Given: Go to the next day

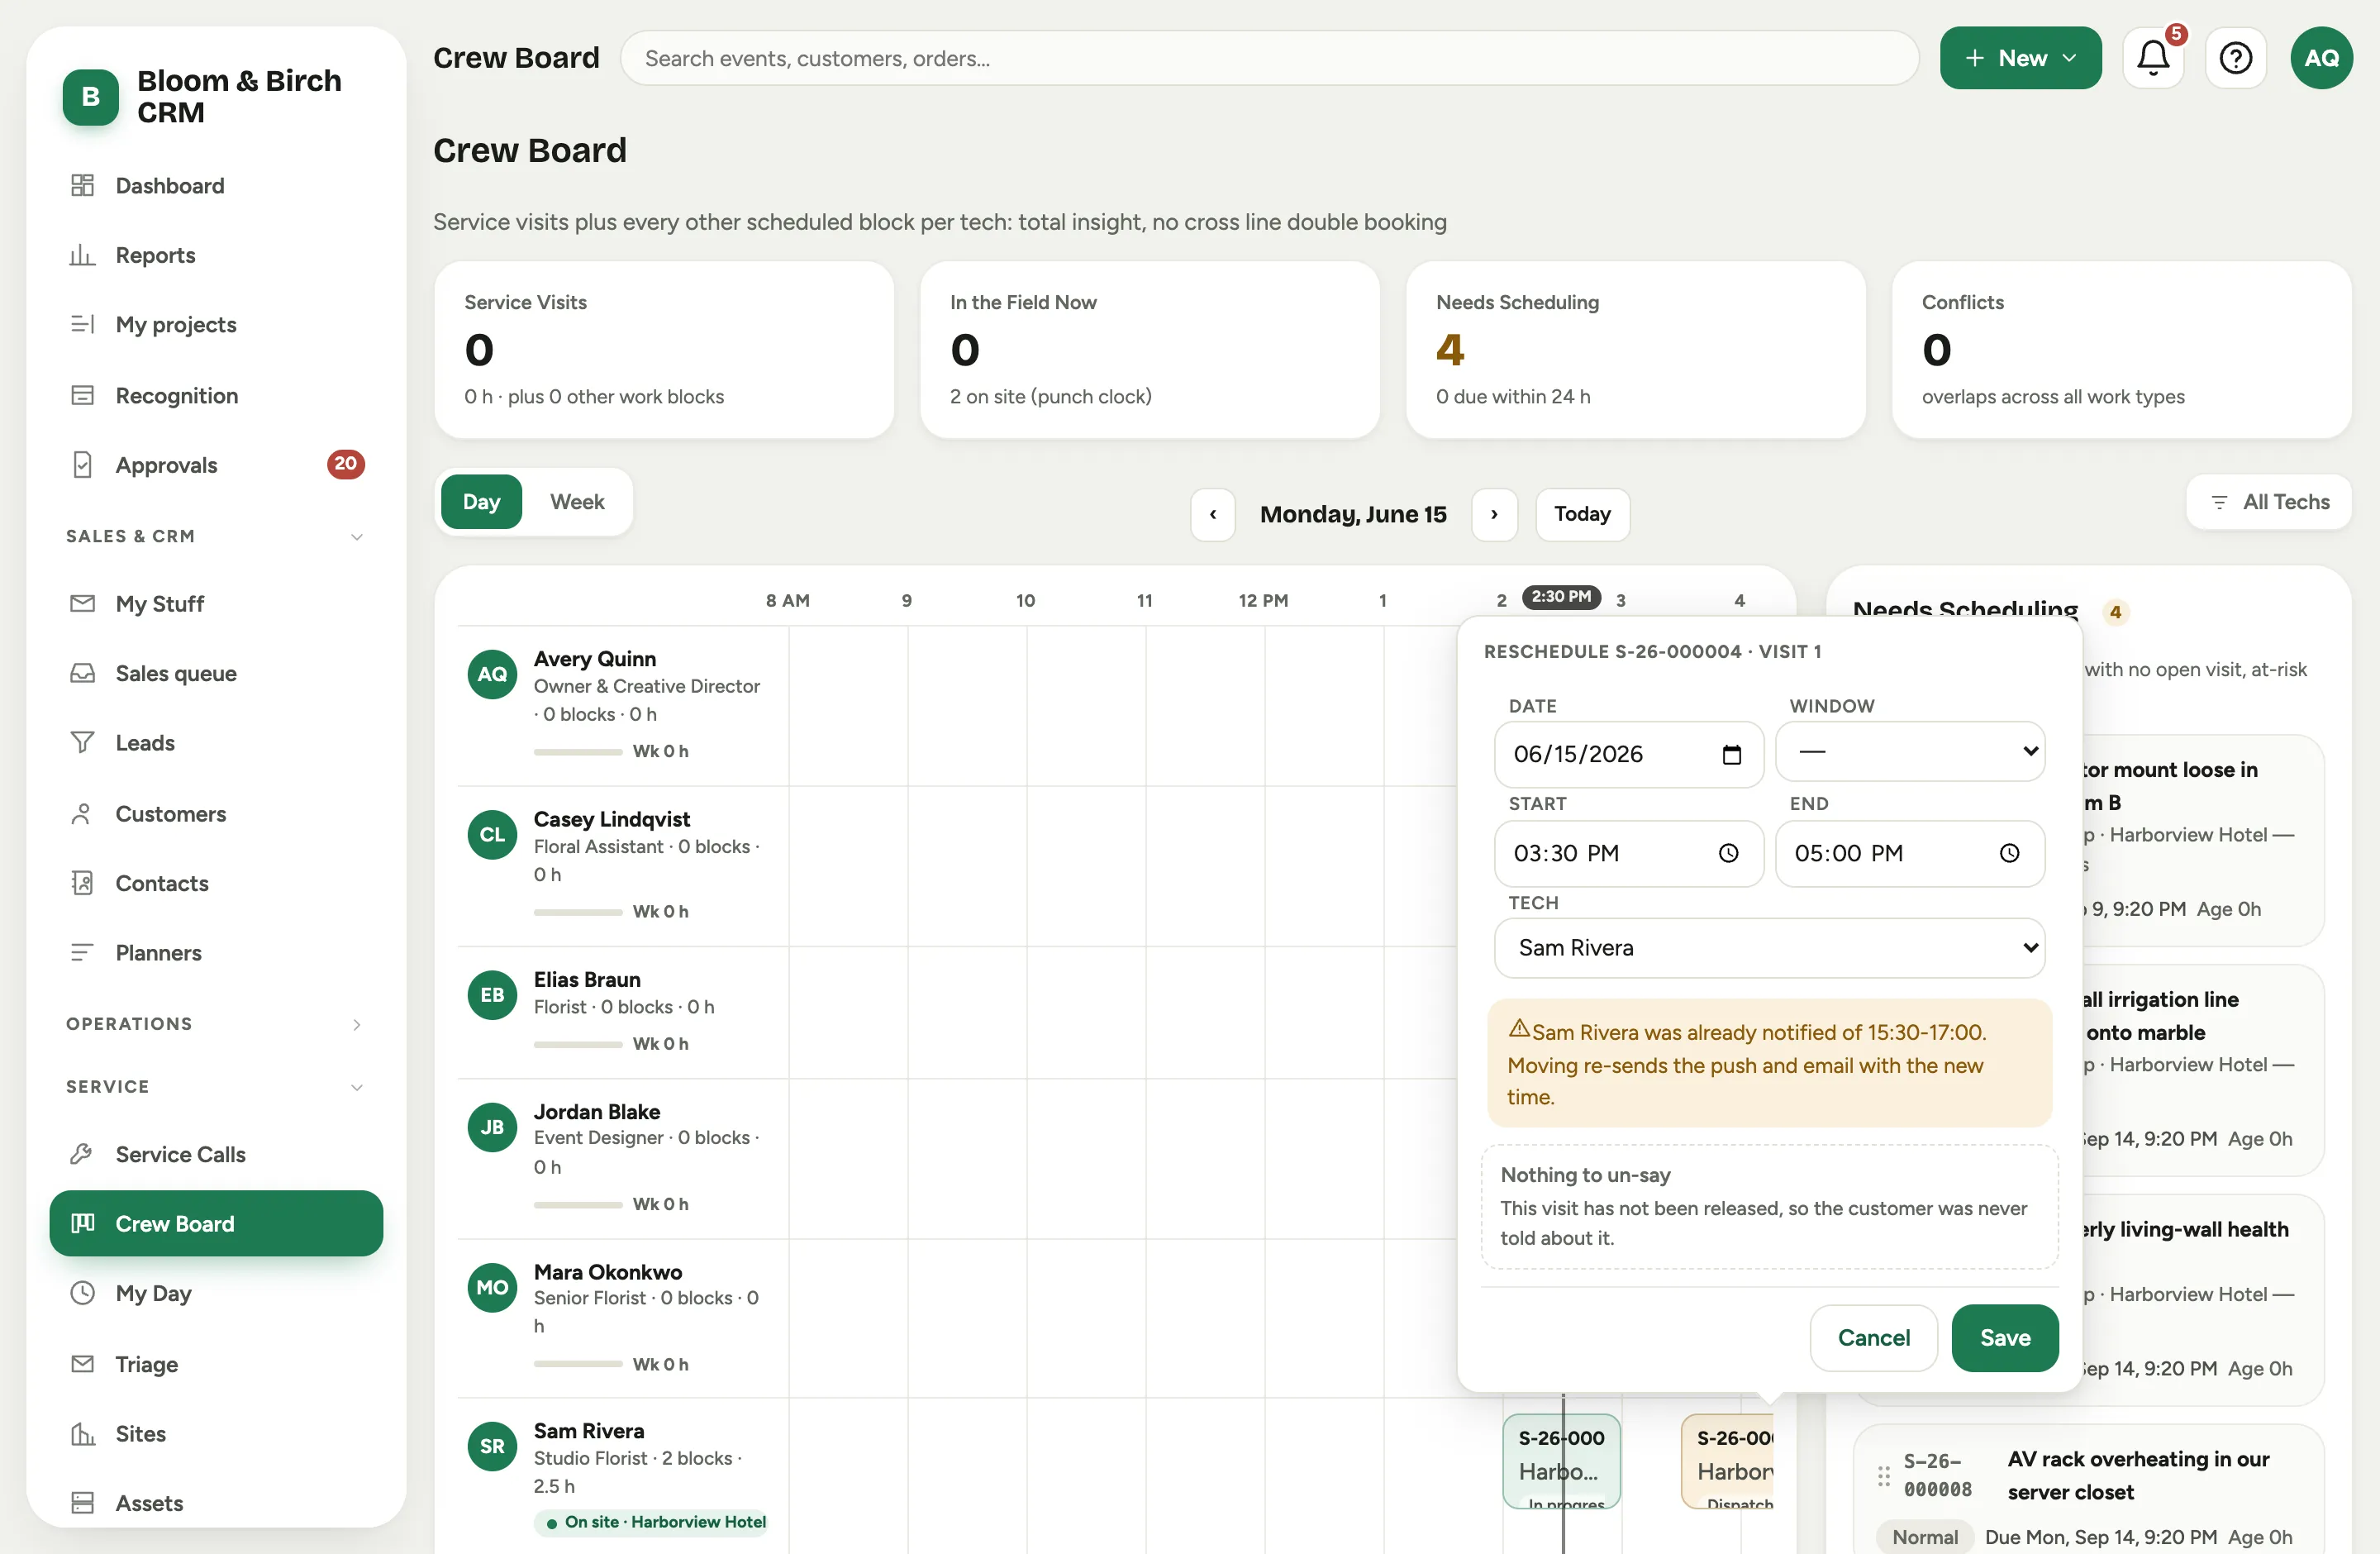Looking at the screenshot, I should click(1494, 514).
